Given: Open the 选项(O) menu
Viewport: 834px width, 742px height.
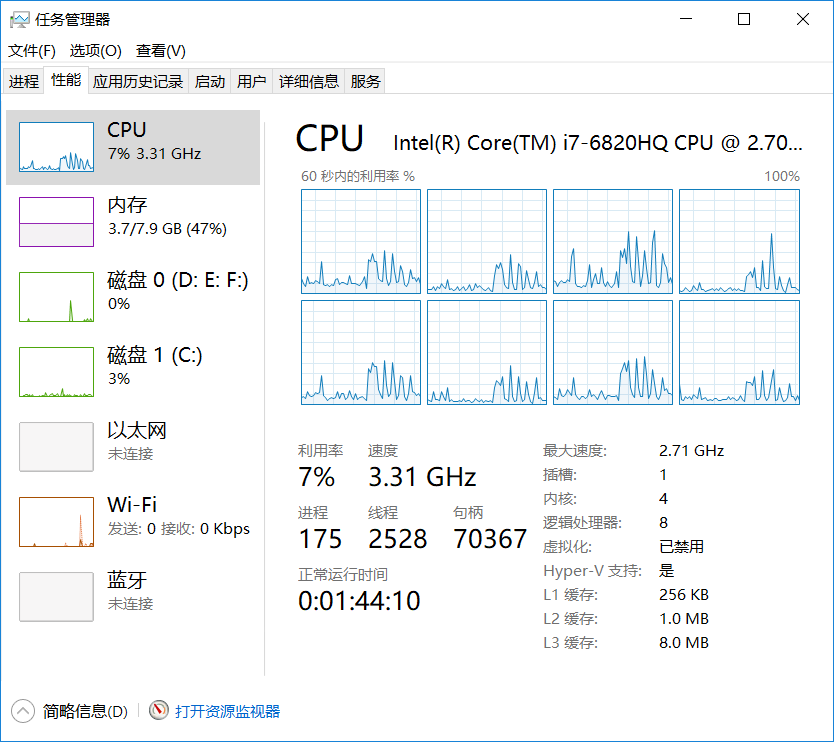Looking at the screenshot, I should 95,51.
